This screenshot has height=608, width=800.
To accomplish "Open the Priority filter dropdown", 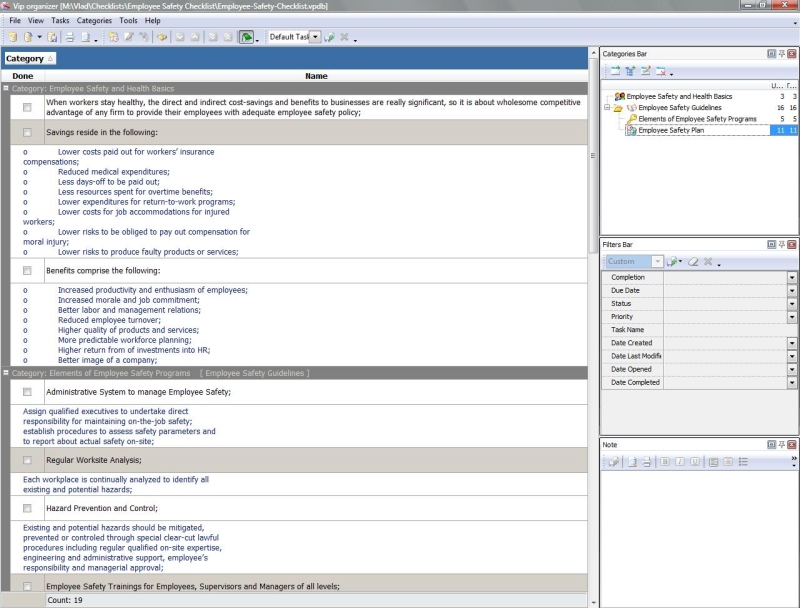I will click(x=792, y=317).
